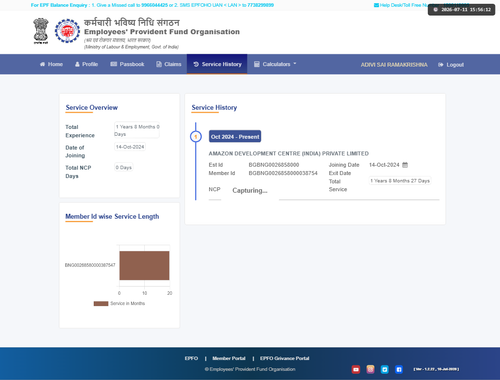Click the Service Overview heading
This screenshot has height=380, width=500.
tap(92, 107)
